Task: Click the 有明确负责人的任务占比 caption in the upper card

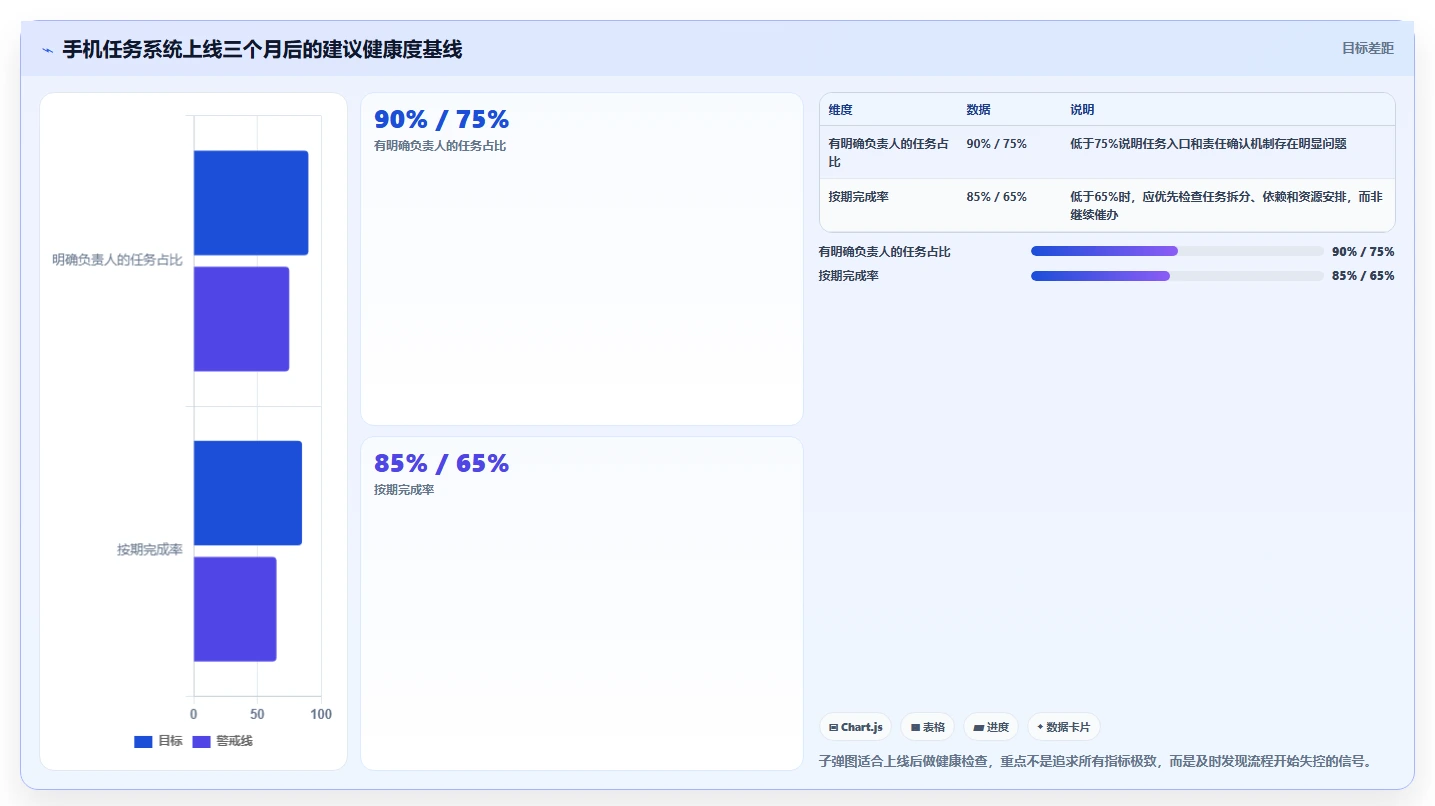Action: [440, 146]
